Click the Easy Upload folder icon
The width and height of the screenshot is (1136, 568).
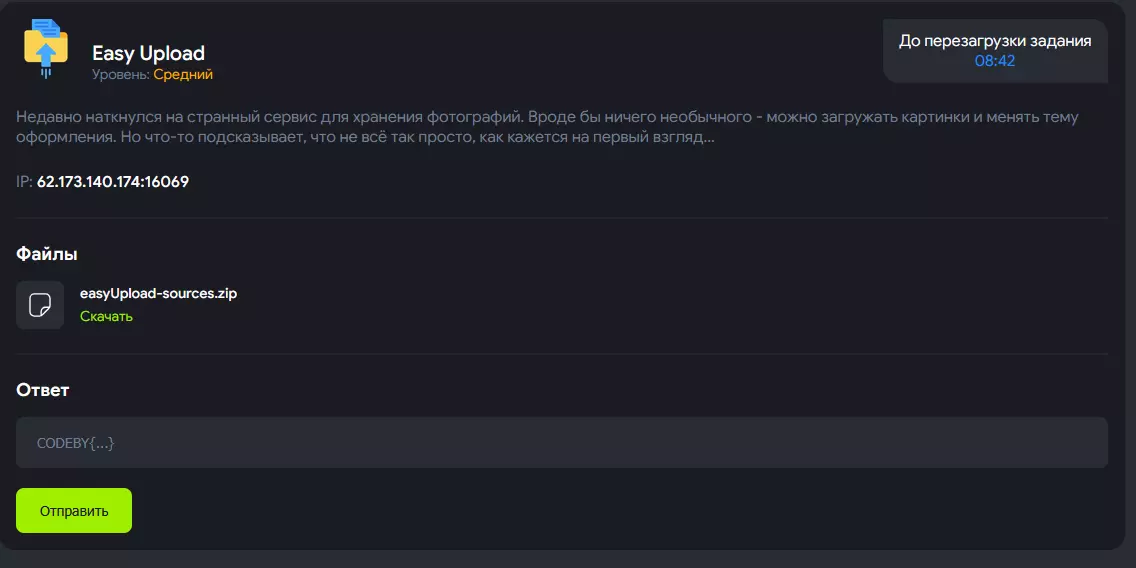(x=46, y=49)
